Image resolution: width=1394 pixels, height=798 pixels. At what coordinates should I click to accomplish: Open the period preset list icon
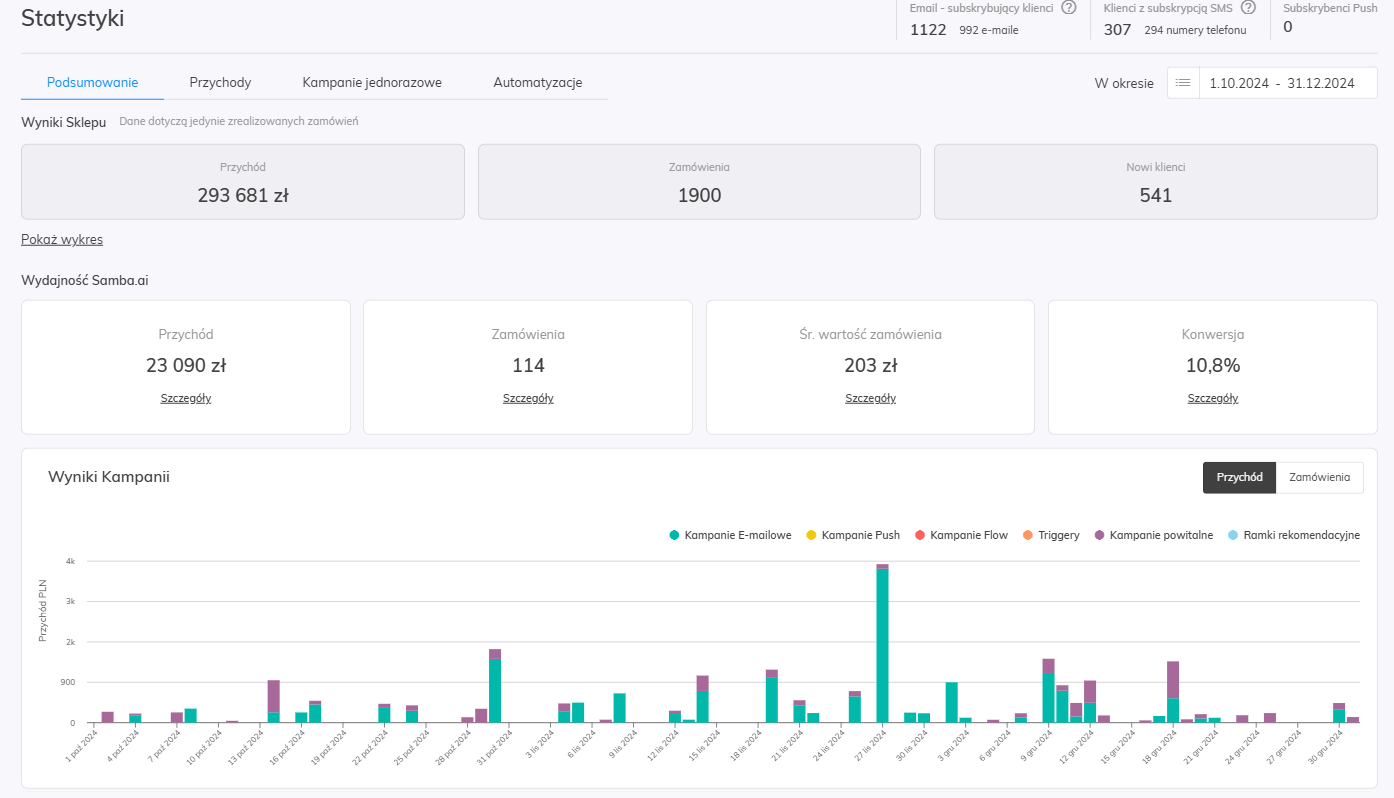pos(1183,83)
